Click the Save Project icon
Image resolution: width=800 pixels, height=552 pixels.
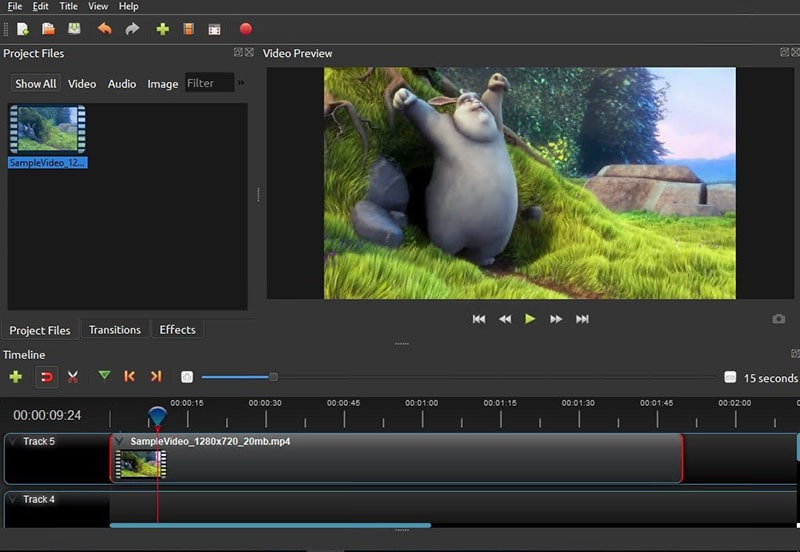tap(73, 29)
